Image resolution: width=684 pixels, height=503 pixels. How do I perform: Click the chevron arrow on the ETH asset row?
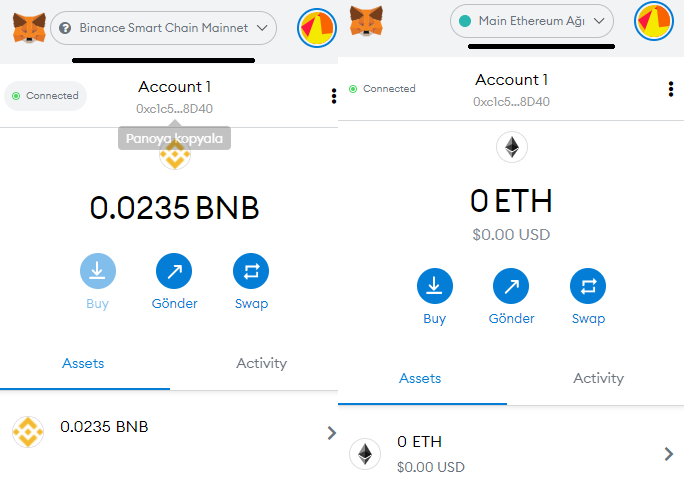tap(669, 454)
